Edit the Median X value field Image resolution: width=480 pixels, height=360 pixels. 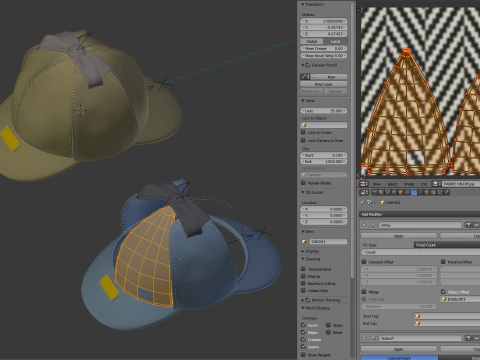[x=324, y=21]
